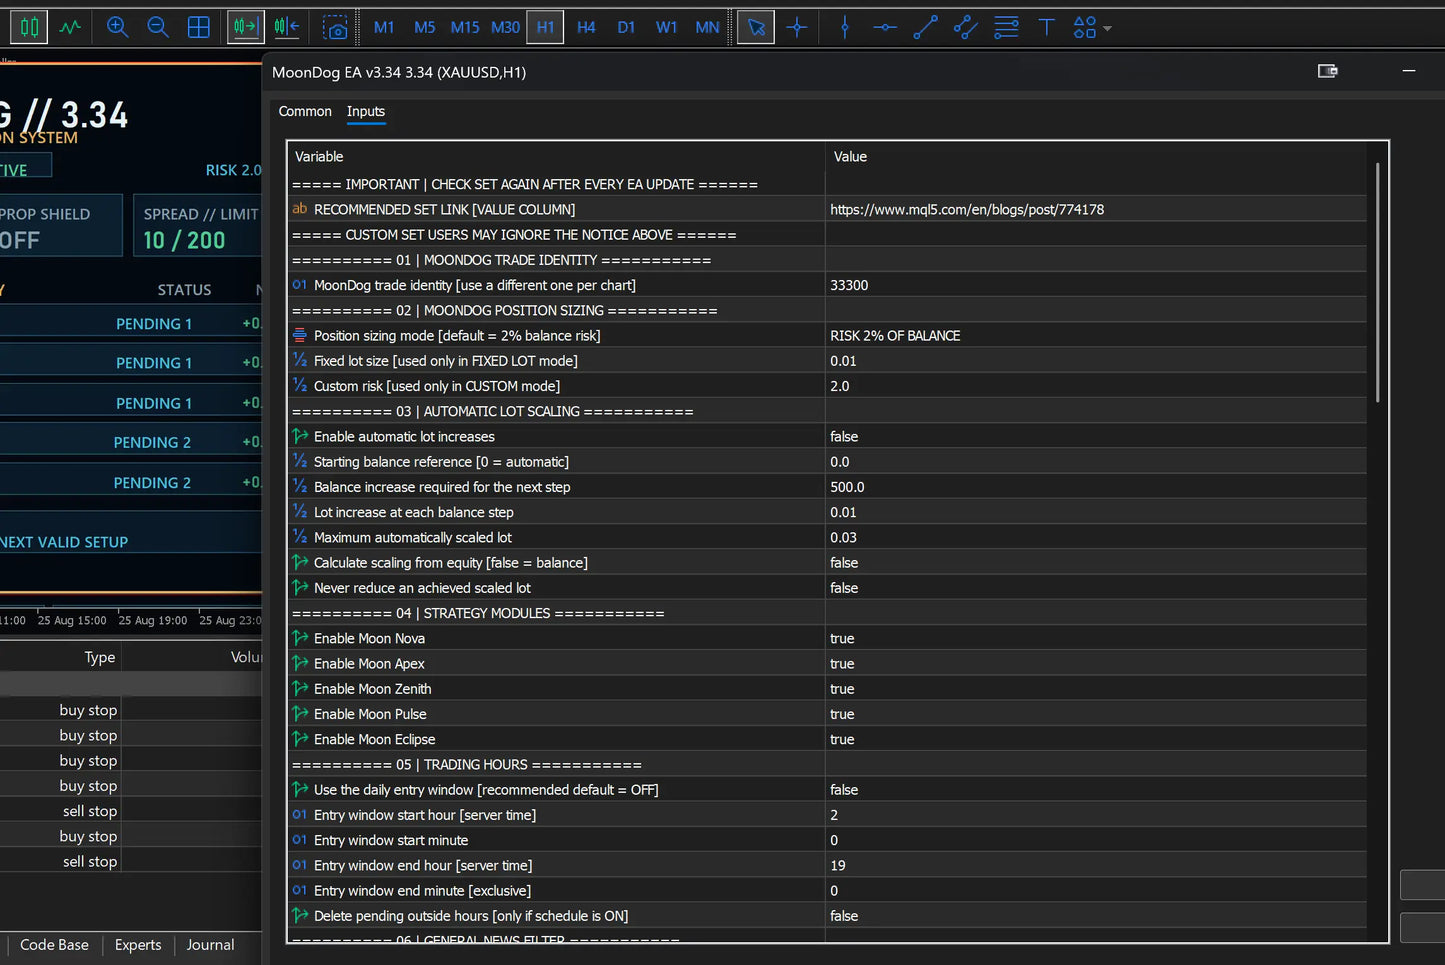Select the Inputs tab in MoonDog dialog

(366, 111)
